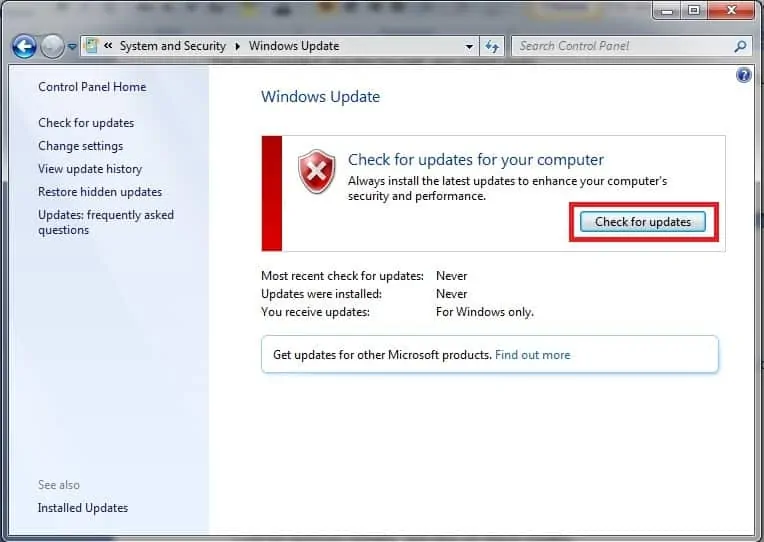Open Restore hidden updates link
The height and width of the screenshot is (542, 764).
point(100,192)
